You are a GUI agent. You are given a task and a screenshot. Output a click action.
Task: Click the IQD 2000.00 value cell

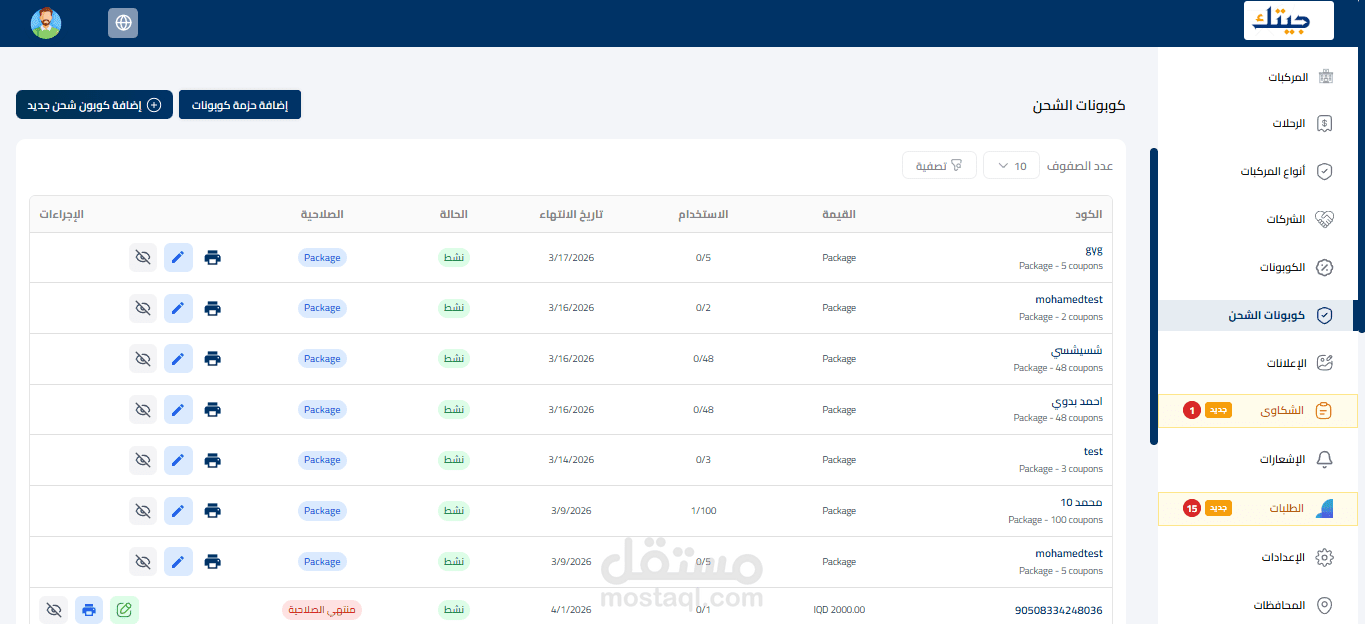point(839,610)
